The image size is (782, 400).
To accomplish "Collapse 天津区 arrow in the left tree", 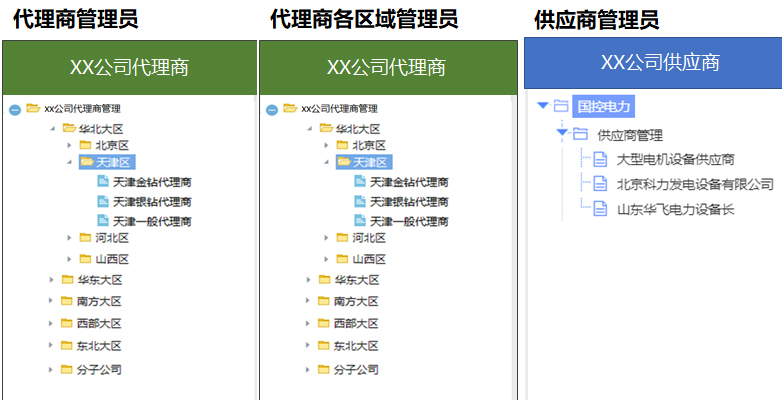I will 69,162.
